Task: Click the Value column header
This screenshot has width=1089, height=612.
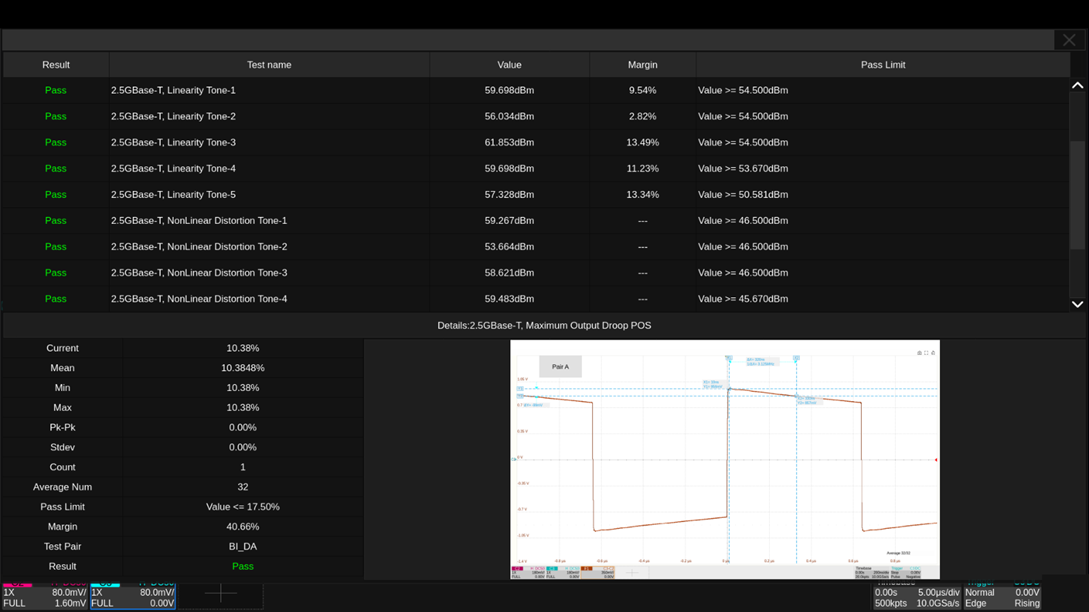Action: [509, 65]
